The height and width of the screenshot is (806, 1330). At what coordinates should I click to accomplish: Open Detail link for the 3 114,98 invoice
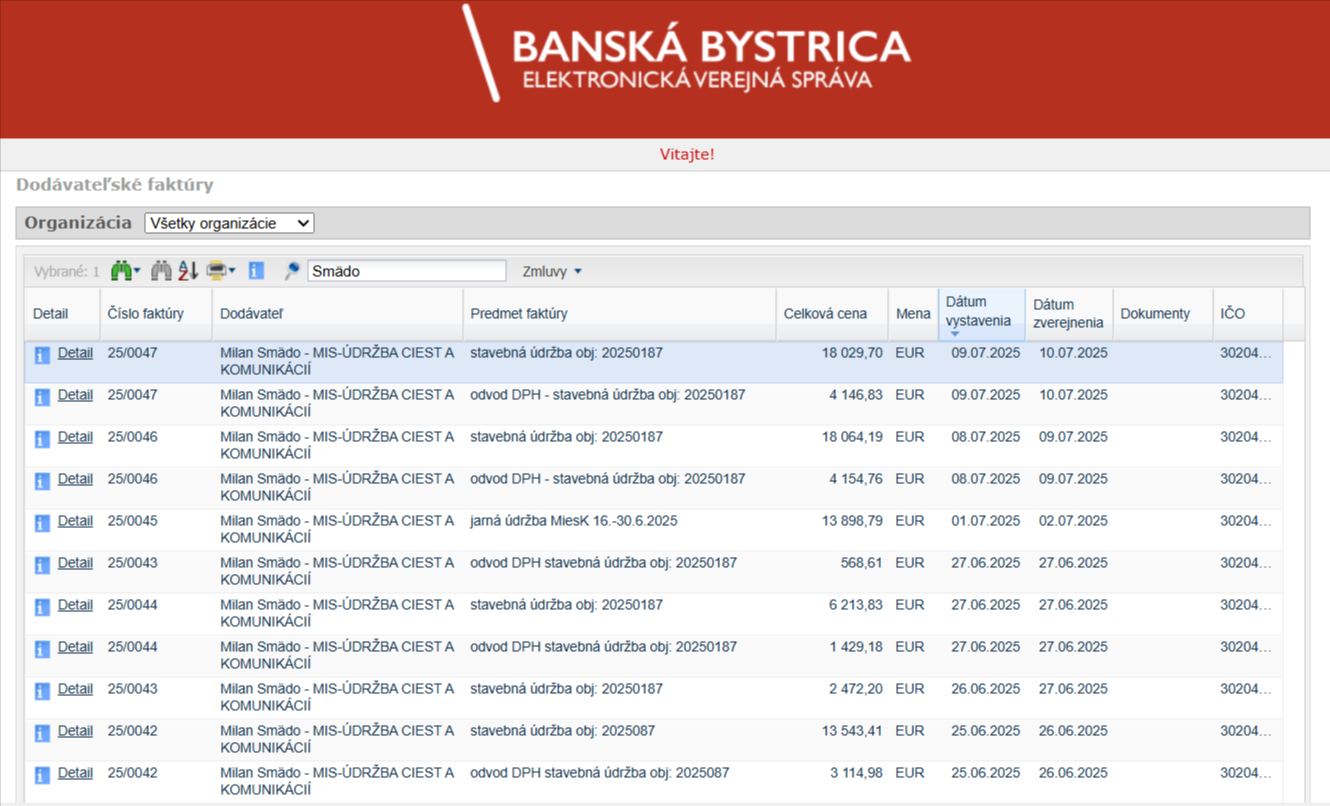point(75,773)
